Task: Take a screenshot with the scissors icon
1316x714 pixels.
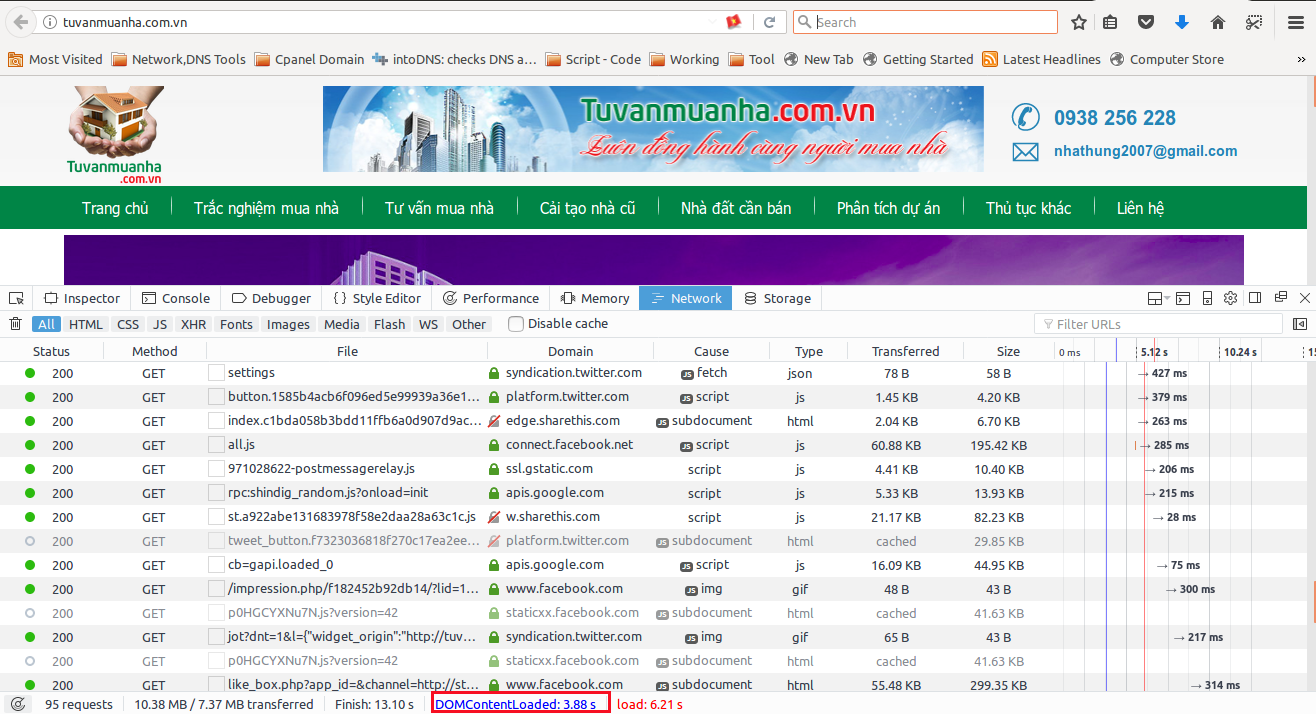Action: 1254,22
